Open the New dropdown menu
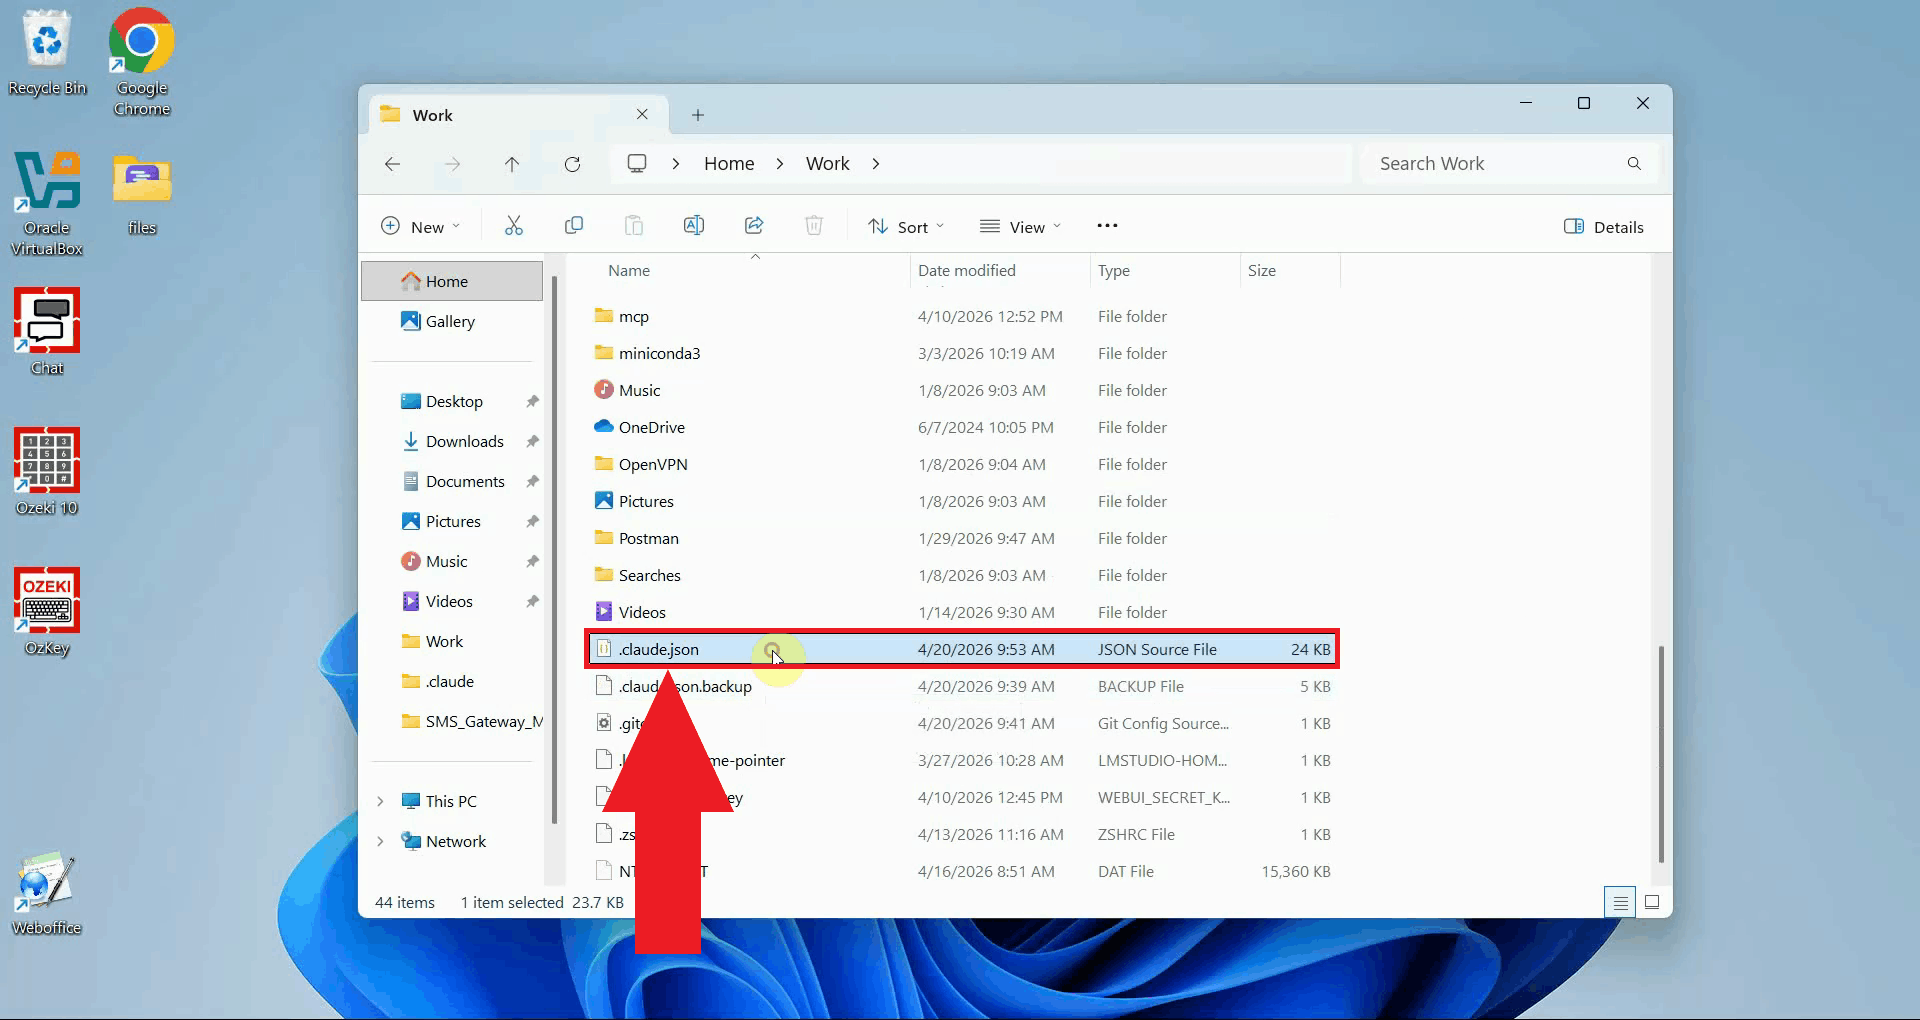 pyautogui.click(x=420, y=227)
